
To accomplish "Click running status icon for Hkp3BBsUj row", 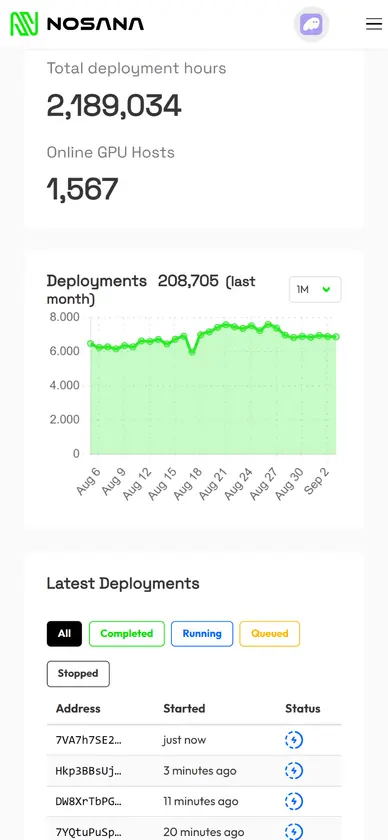I will [x=294, y=771].
